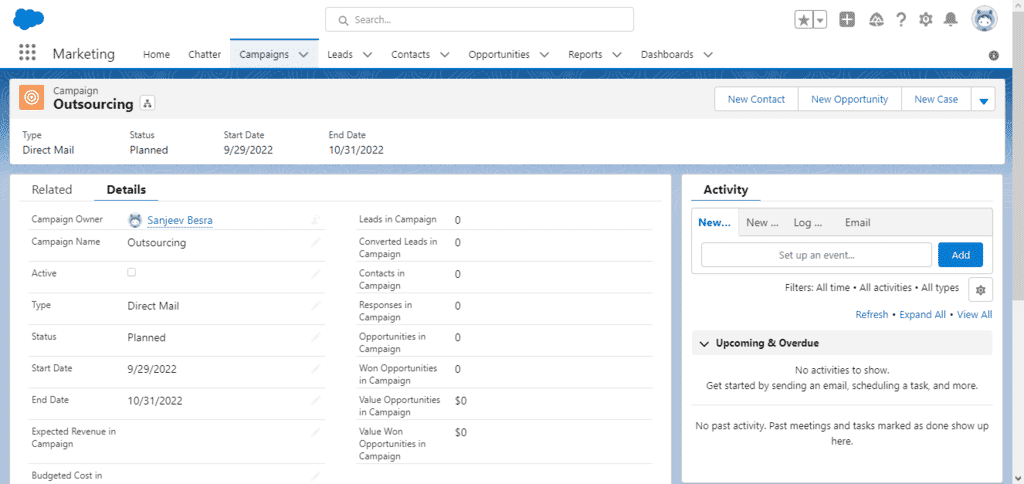1024x484 pixels.
Task: Open the Opportunities tab dropdown chevron
Action: click(544, 55)
